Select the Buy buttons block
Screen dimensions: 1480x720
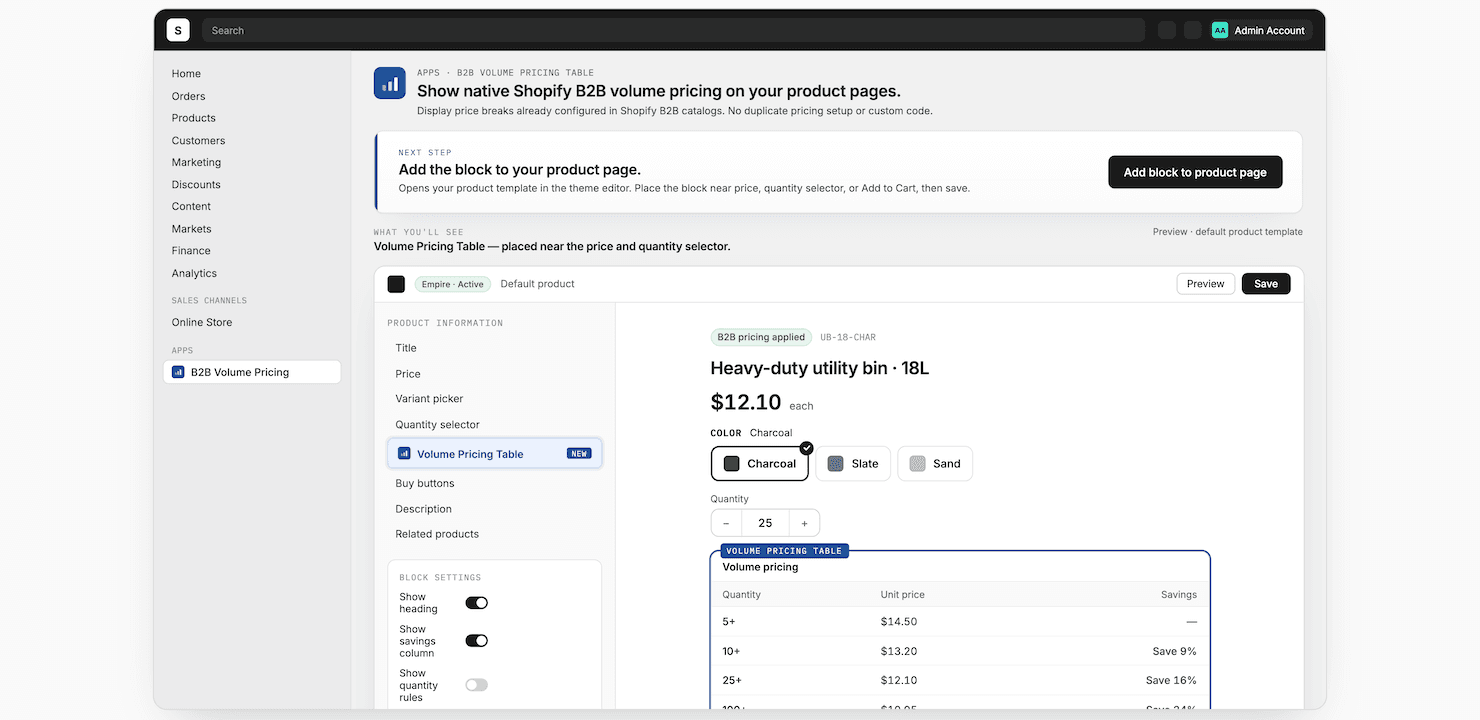click(x=425, y=483)
